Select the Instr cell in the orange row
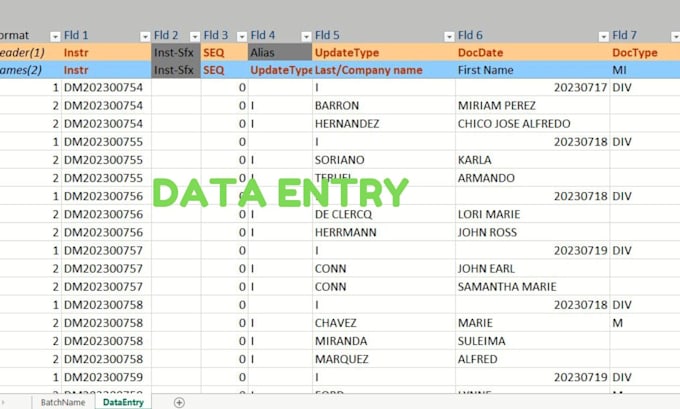The width and height of the screenshot is (680, 409). pyautogui.click(x=106, y=52)
